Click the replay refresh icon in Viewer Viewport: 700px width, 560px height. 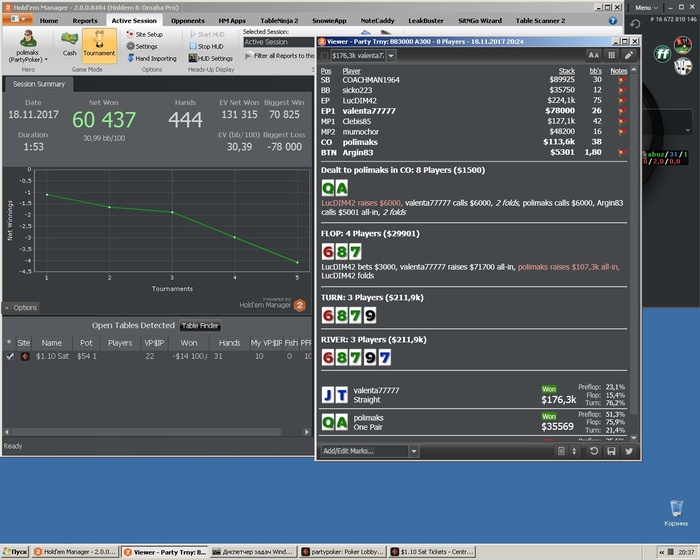tap(594, 451)
